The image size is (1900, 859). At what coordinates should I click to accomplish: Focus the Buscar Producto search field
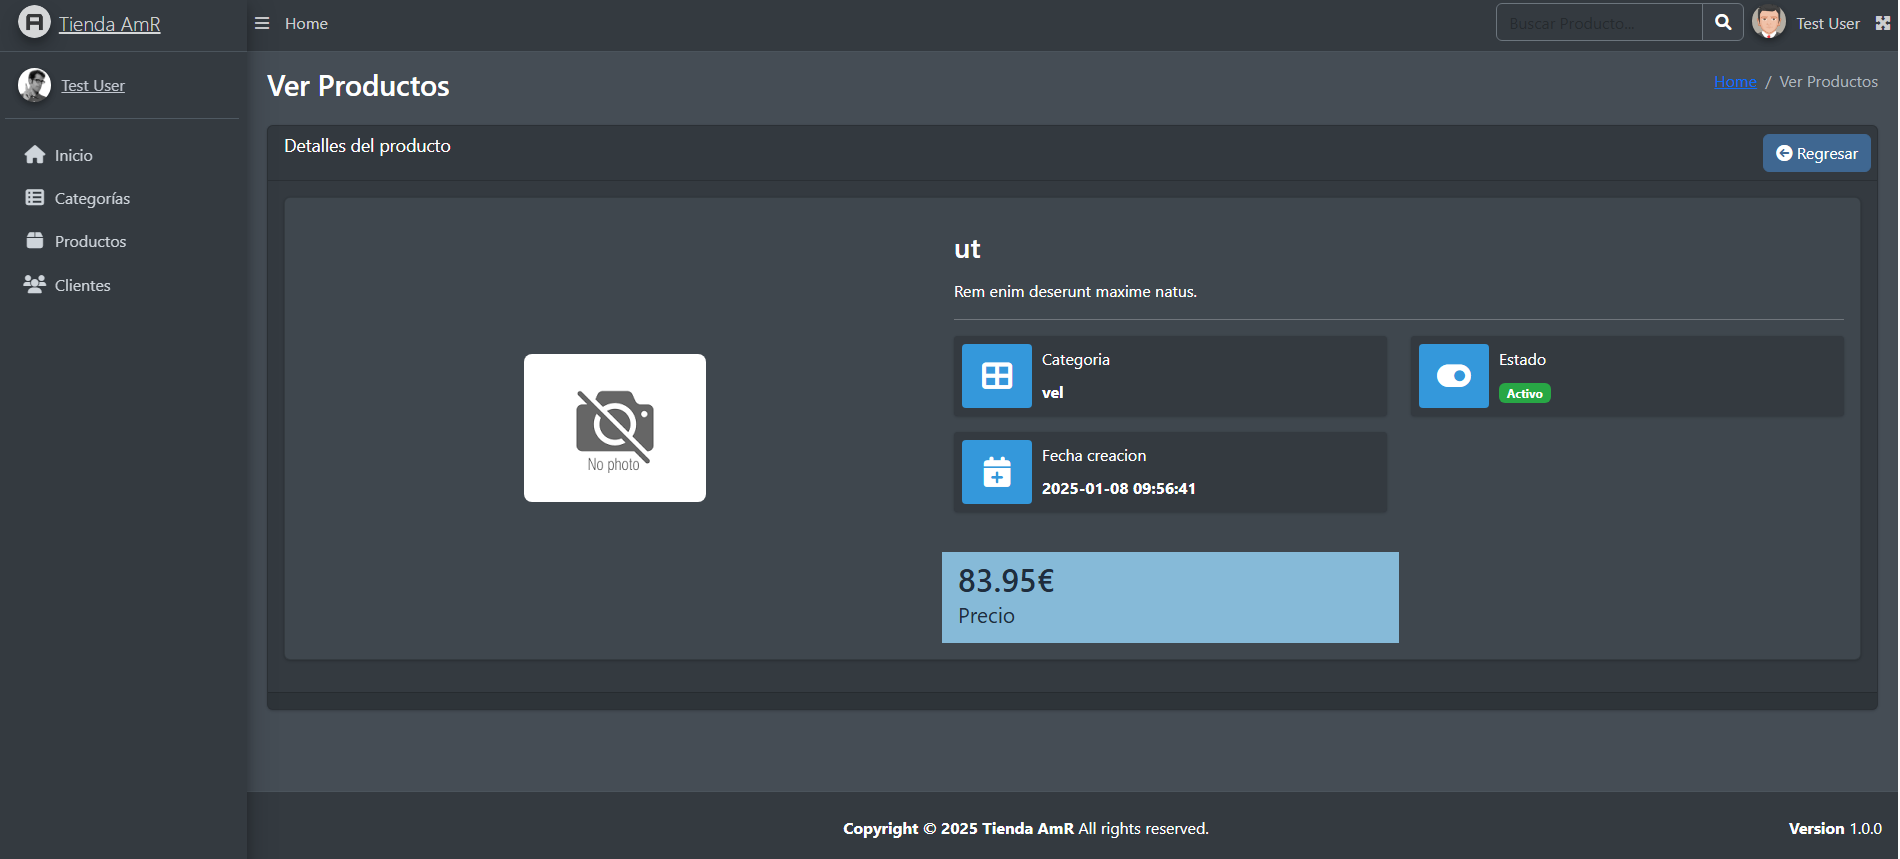[1599, 22]
